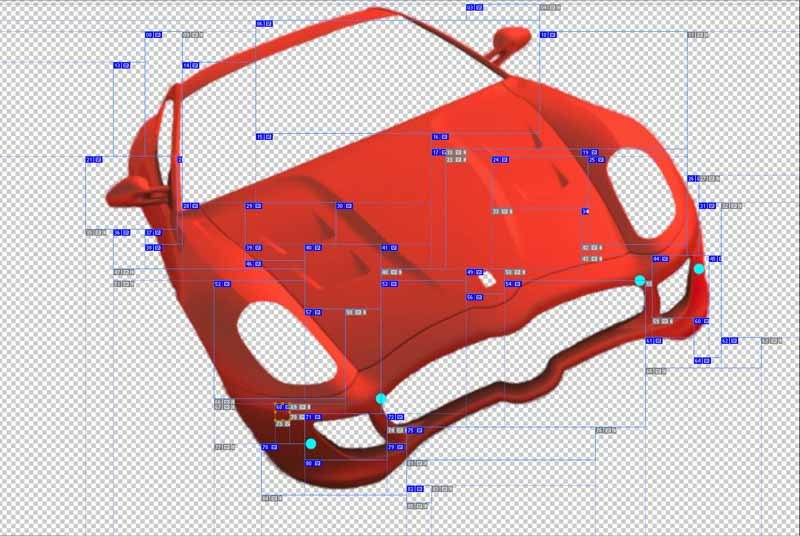This screenshot has height=536, width=800.
Task: Select cyan dot at the front bumper center
Action: tap(381, 399)
